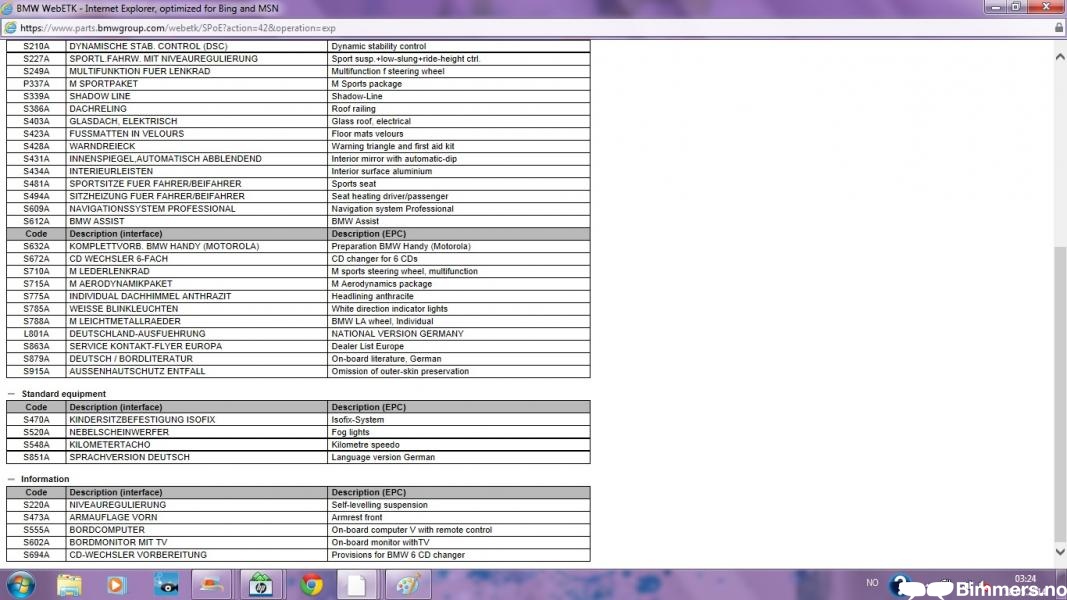Open the HP application in taskbar
Image resolution: width=1067 pixels, height=600 pixels.
click(x=260, y=585)
